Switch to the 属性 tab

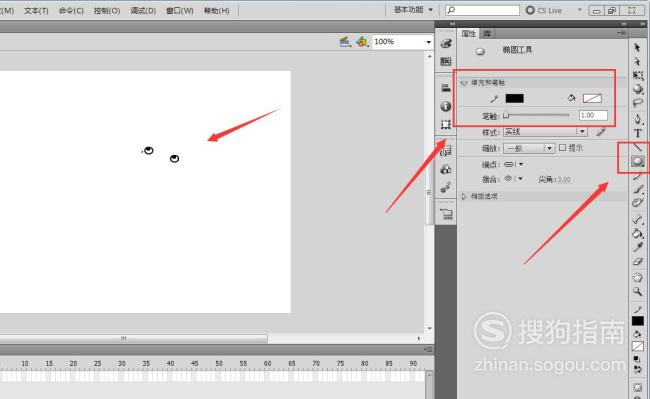tap(468, 34)
